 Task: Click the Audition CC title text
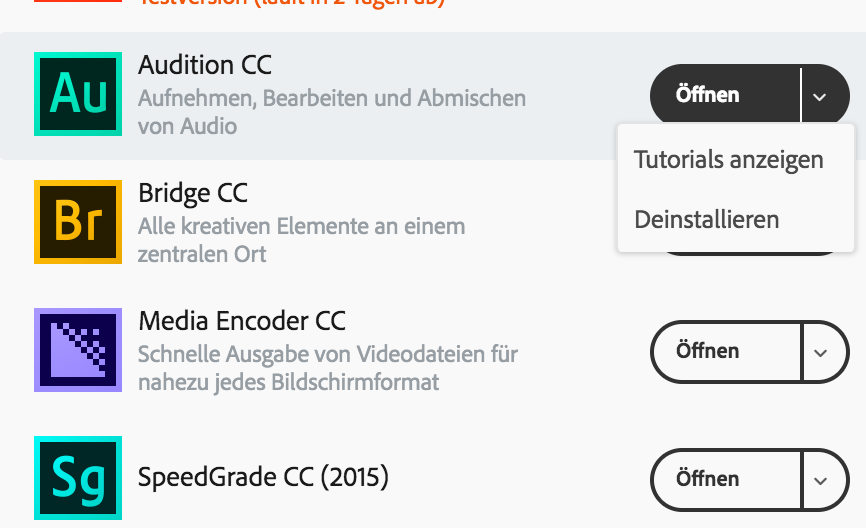[x=205, y=65]
